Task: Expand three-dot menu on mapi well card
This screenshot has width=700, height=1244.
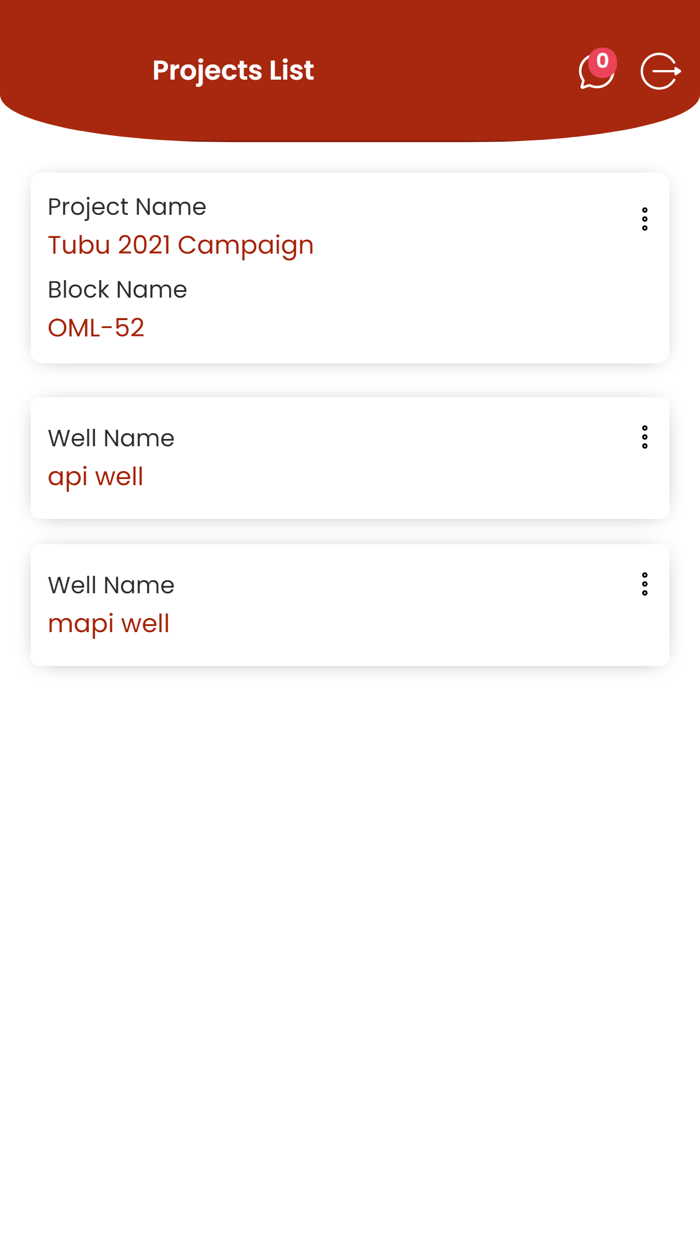Action: (x=645, y=584)
